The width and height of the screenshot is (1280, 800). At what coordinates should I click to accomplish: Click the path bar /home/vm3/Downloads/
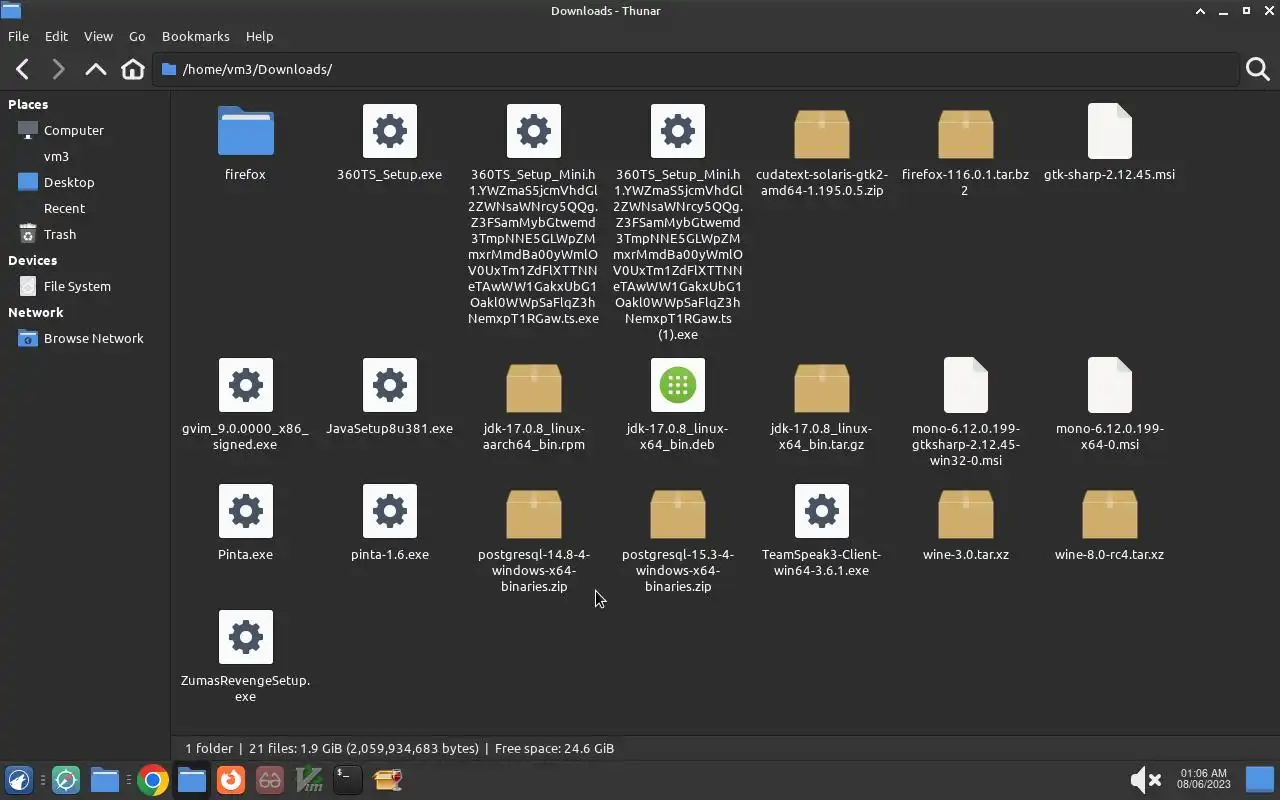click(695, 69)
